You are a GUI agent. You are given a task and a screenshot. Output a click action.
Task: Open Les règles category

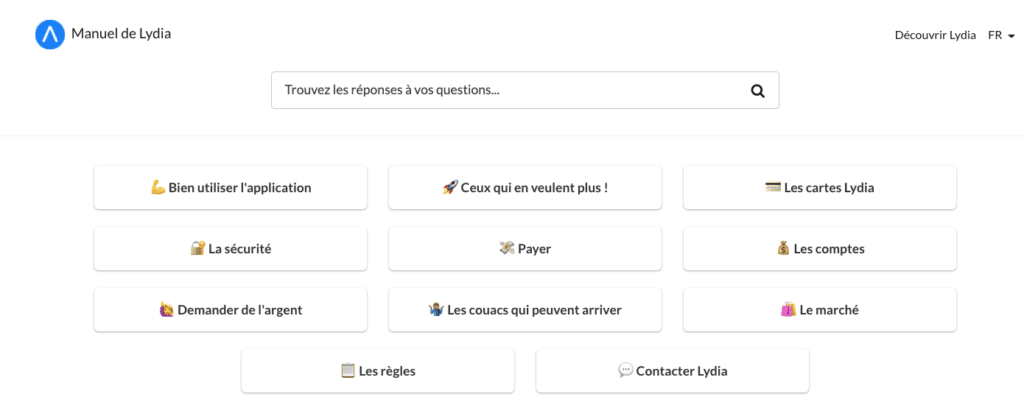click(378, 371)
